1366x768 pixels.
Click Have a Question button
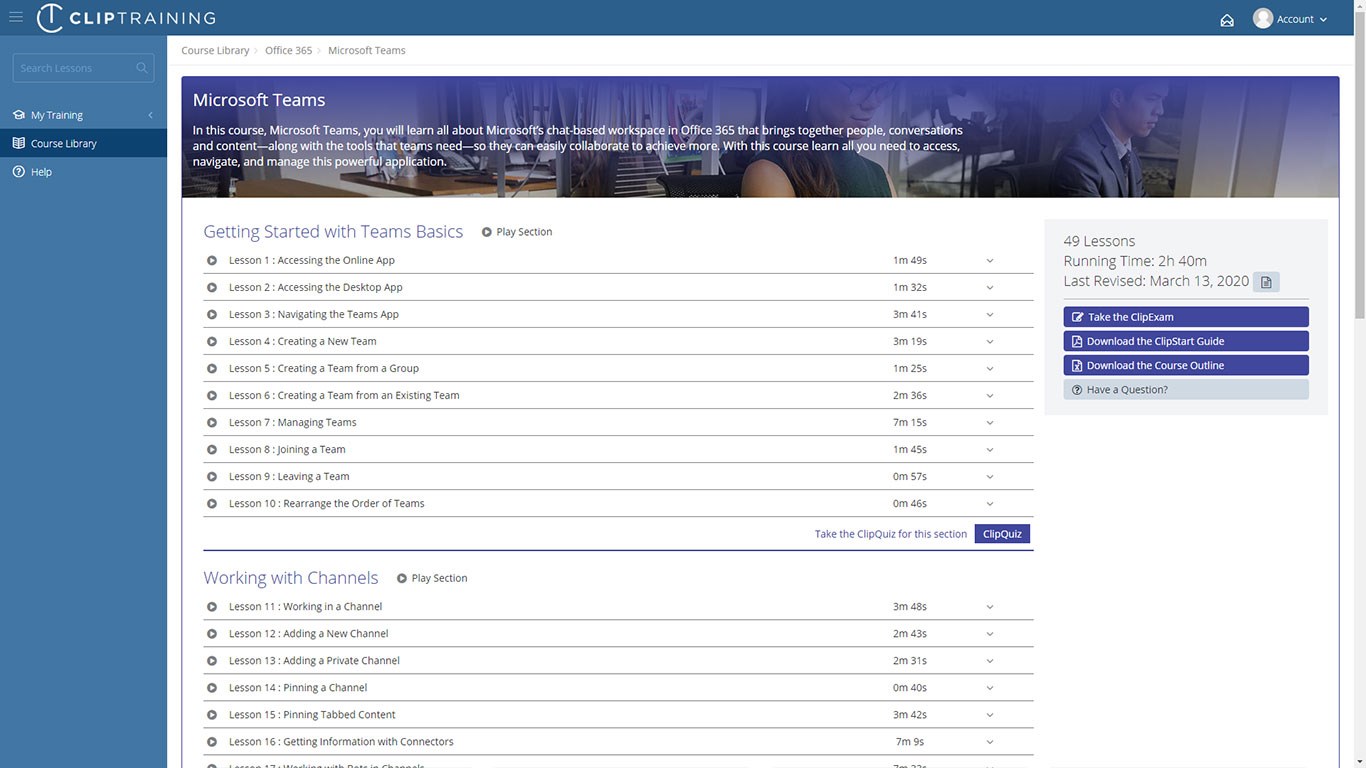click(x=1186, y=390)
